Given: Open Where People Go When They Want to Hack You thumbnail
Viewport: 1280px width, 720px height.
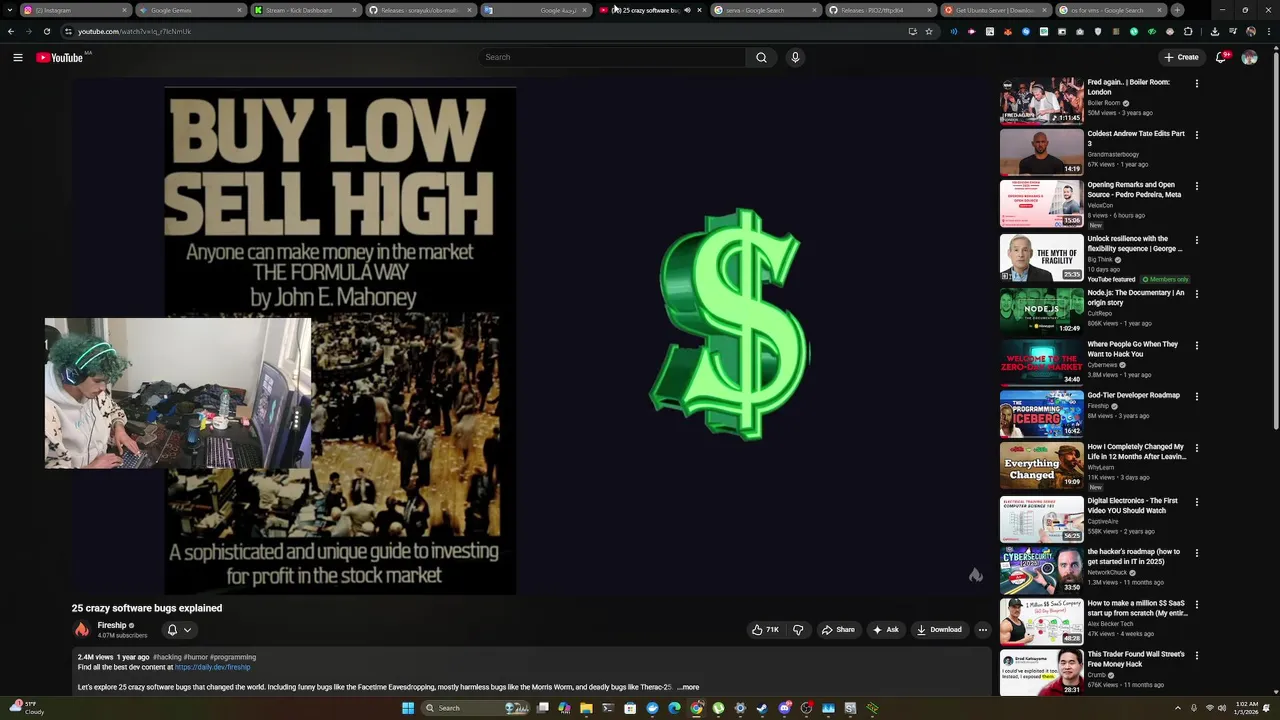Looking at the screenshot, I should pos(1042,363).
